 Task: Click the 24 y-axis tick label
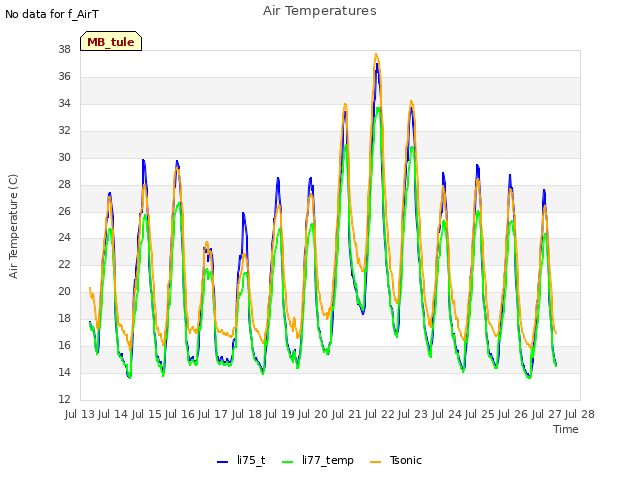(64, 238)
